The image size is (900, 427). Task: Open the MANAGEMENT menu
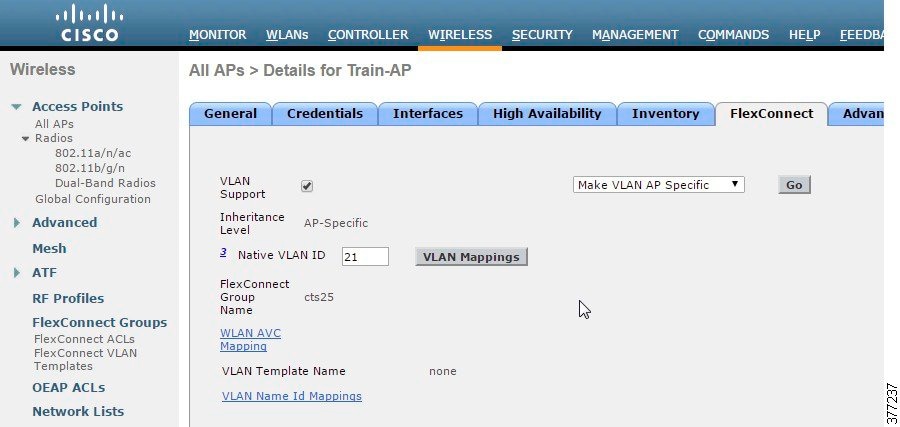click(x=635, y=34)
